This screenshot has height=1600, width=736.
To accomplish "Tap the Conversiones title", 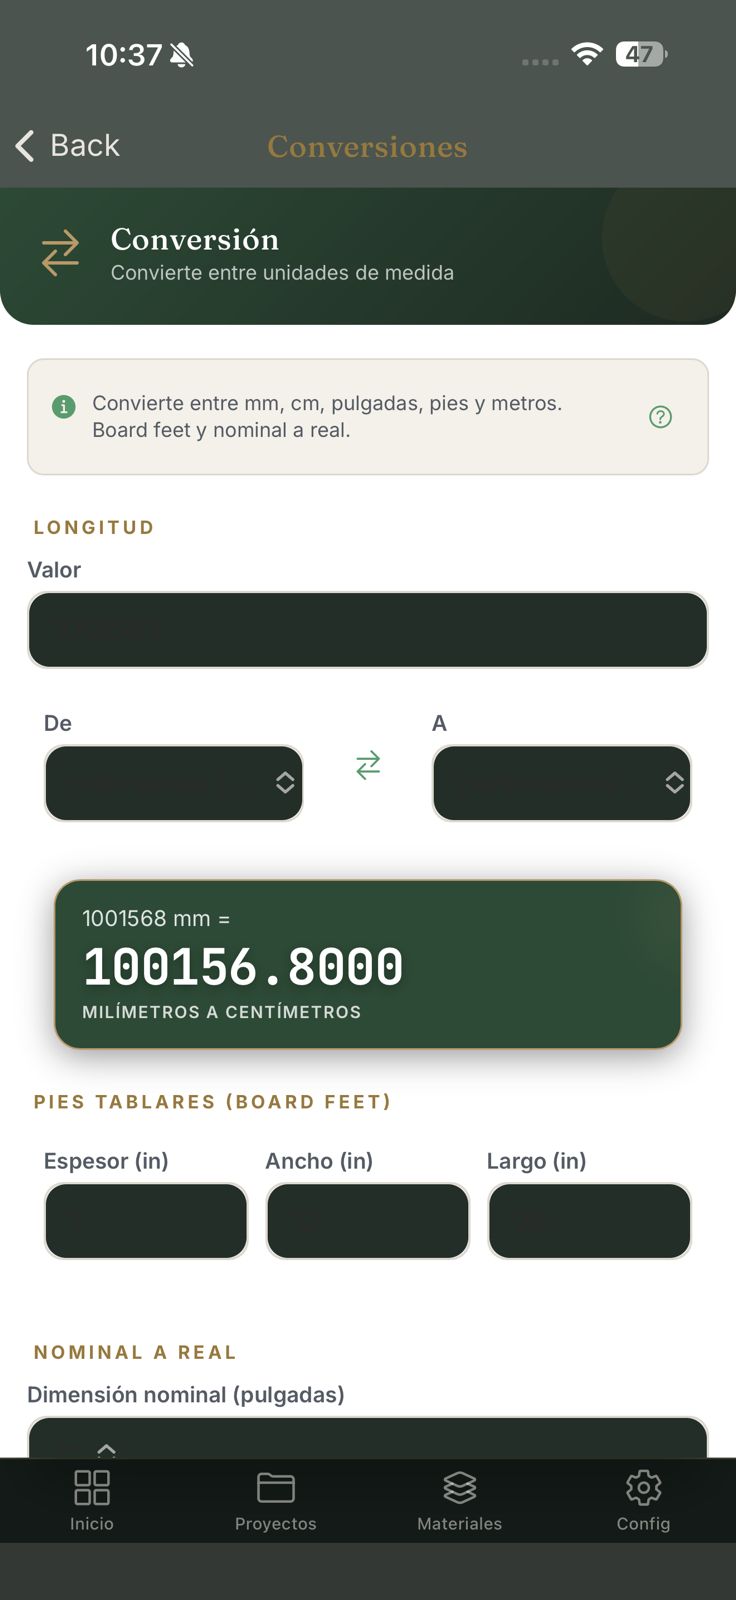I will point(368,147).
